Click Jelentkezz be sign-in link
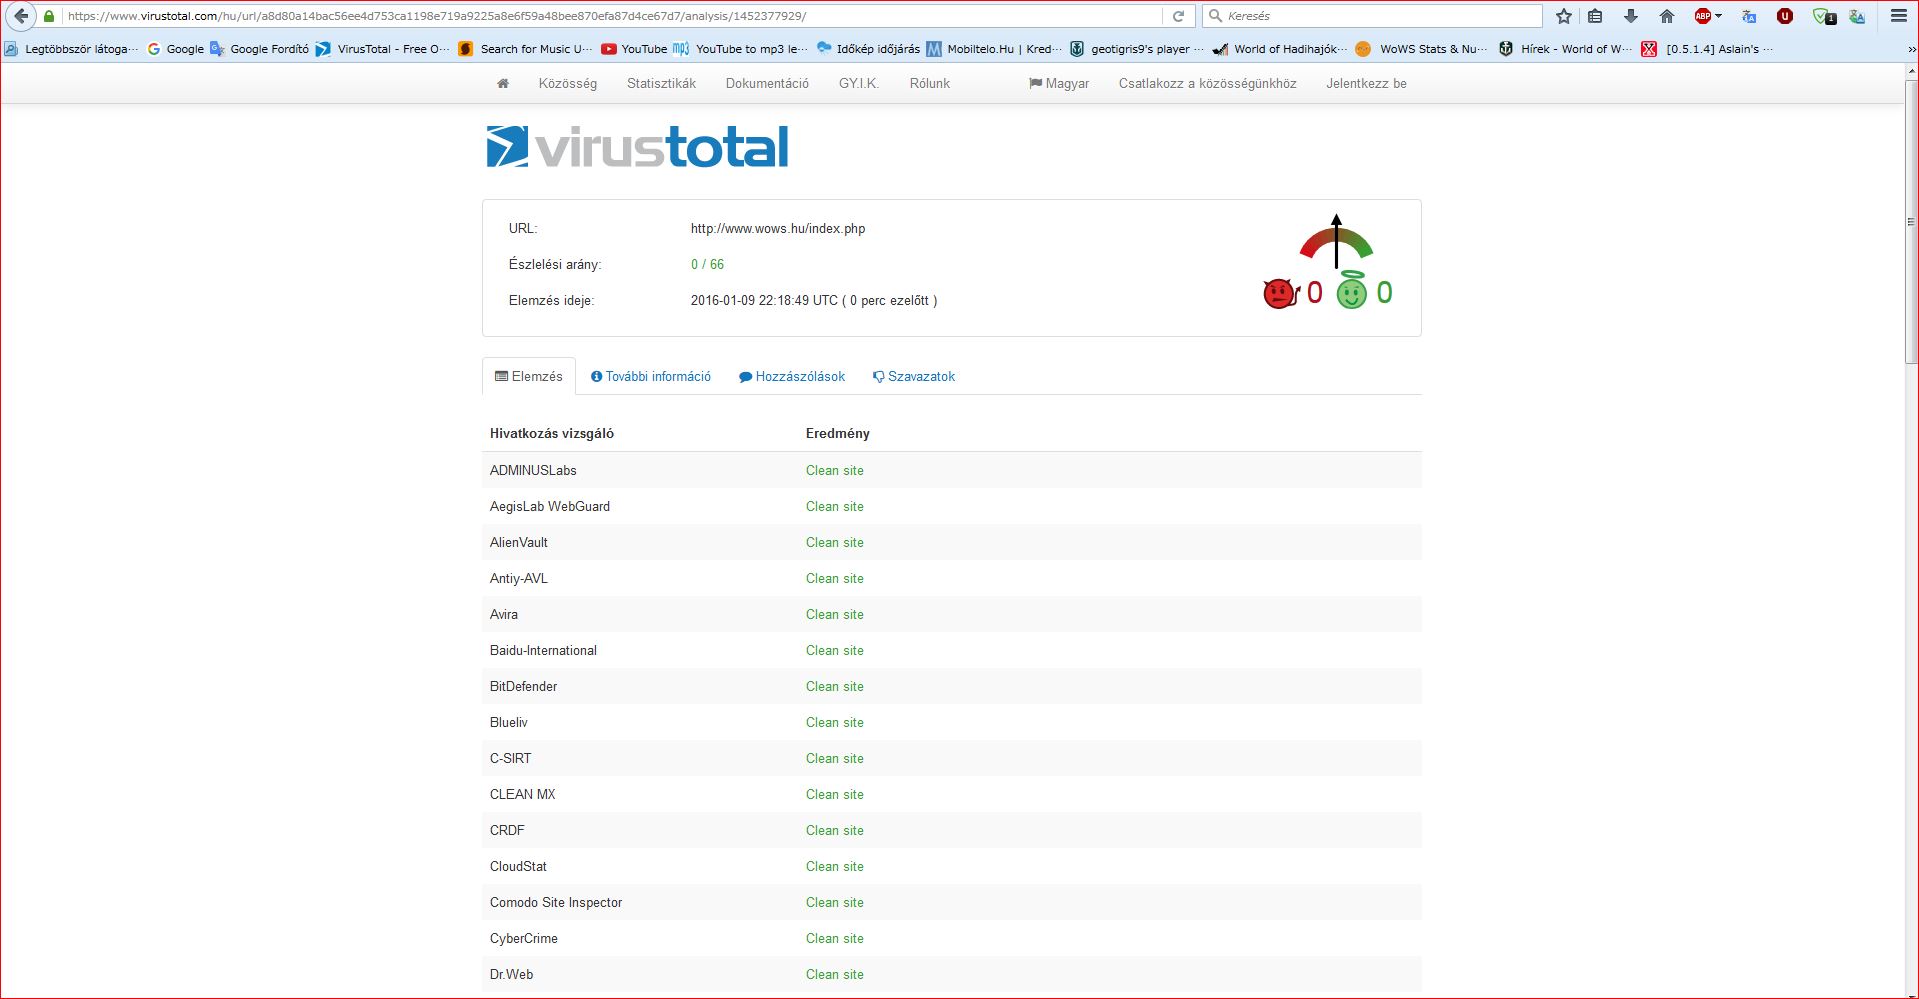Screen dimensions: 1919x999 [x=1366, y=84]
